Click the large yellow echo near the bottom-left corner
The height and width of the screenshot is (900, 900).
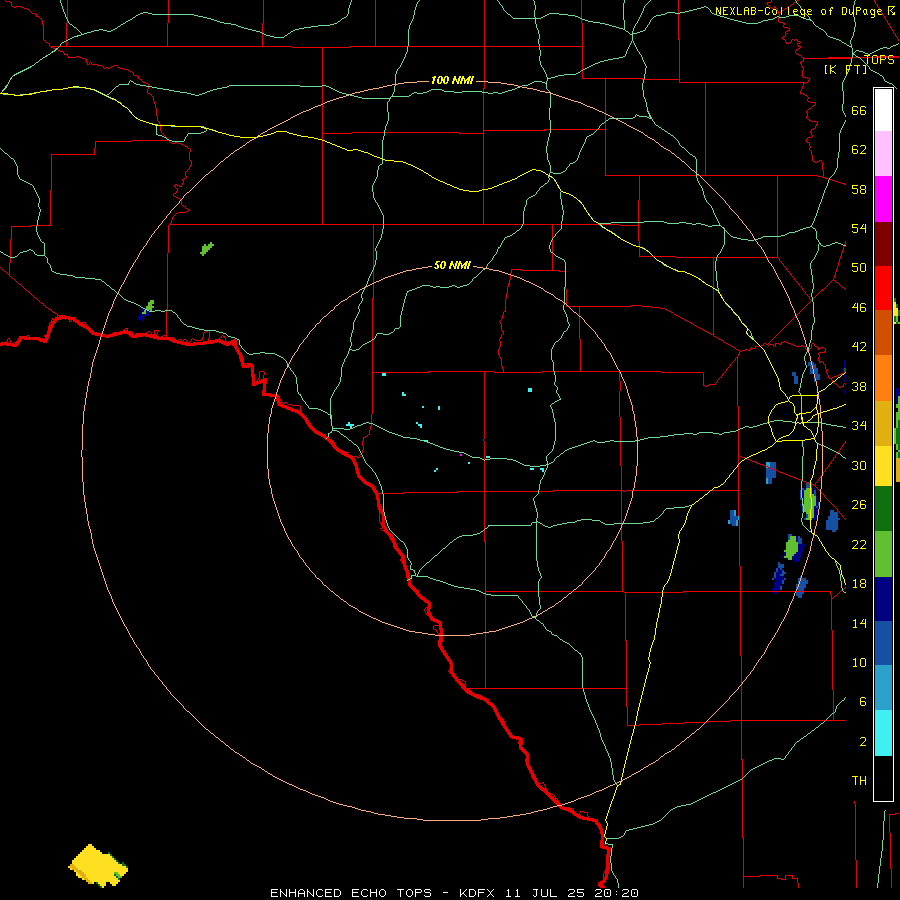(98, 865)
